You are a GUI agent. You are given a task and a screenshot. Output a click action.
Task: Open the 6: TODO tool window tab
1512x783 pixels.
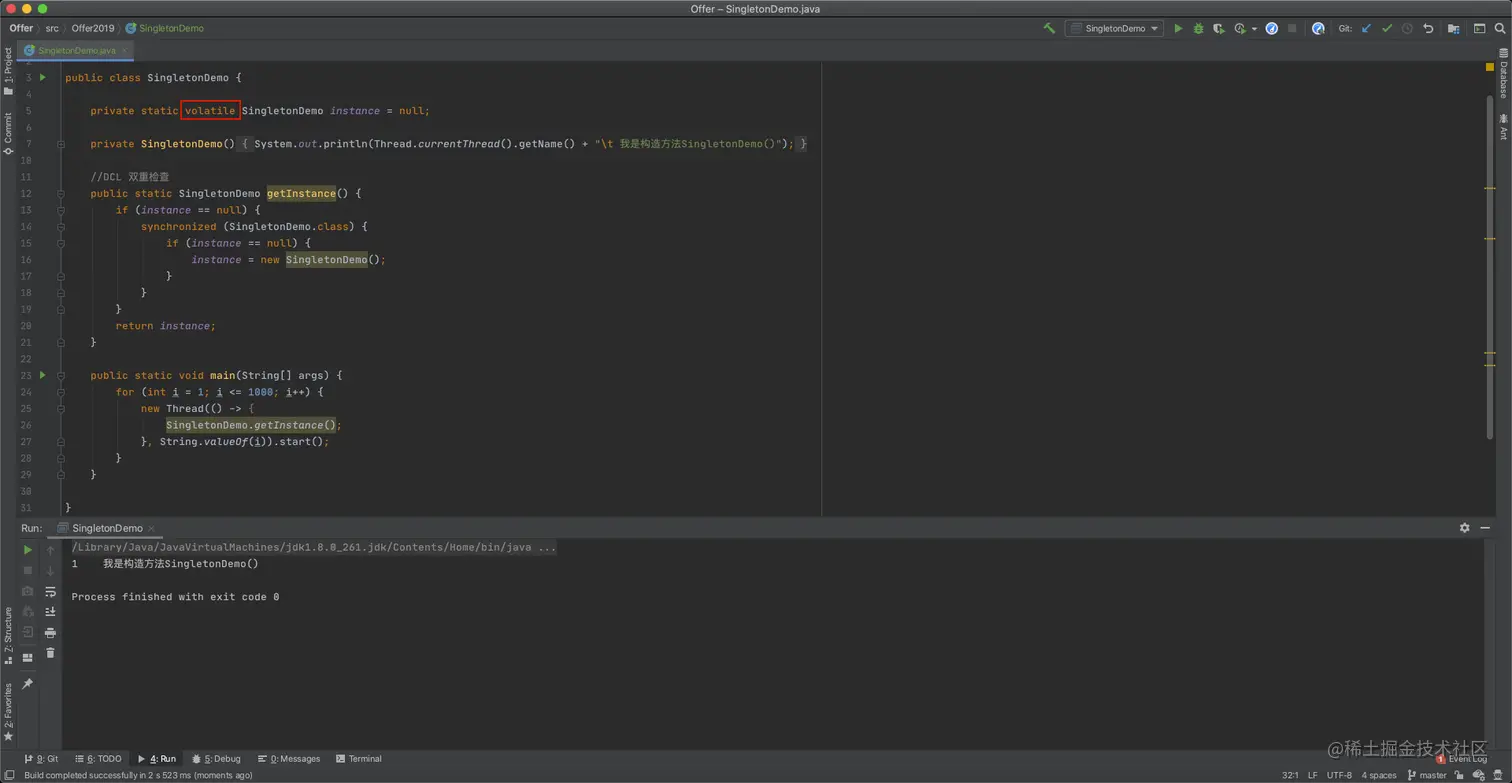(98, 759)
